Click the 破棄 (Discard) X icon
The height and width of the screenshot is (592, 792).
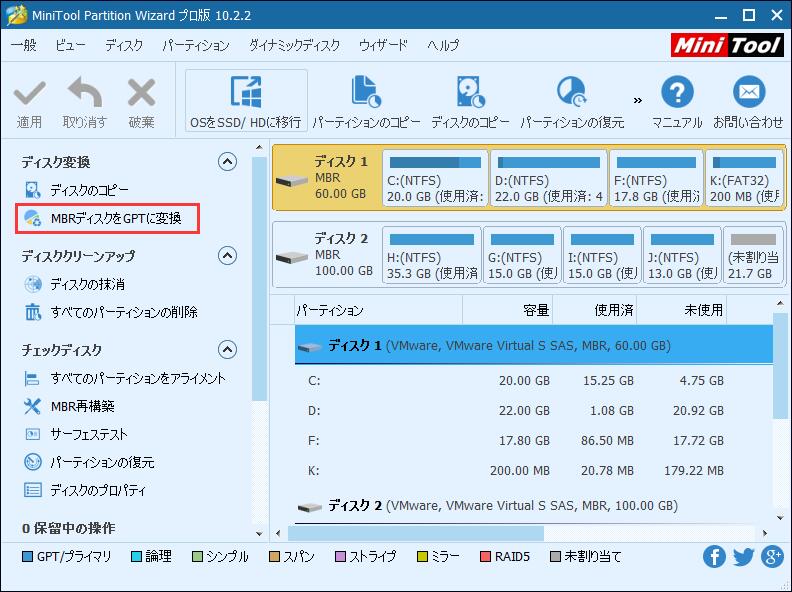[141, 93]
